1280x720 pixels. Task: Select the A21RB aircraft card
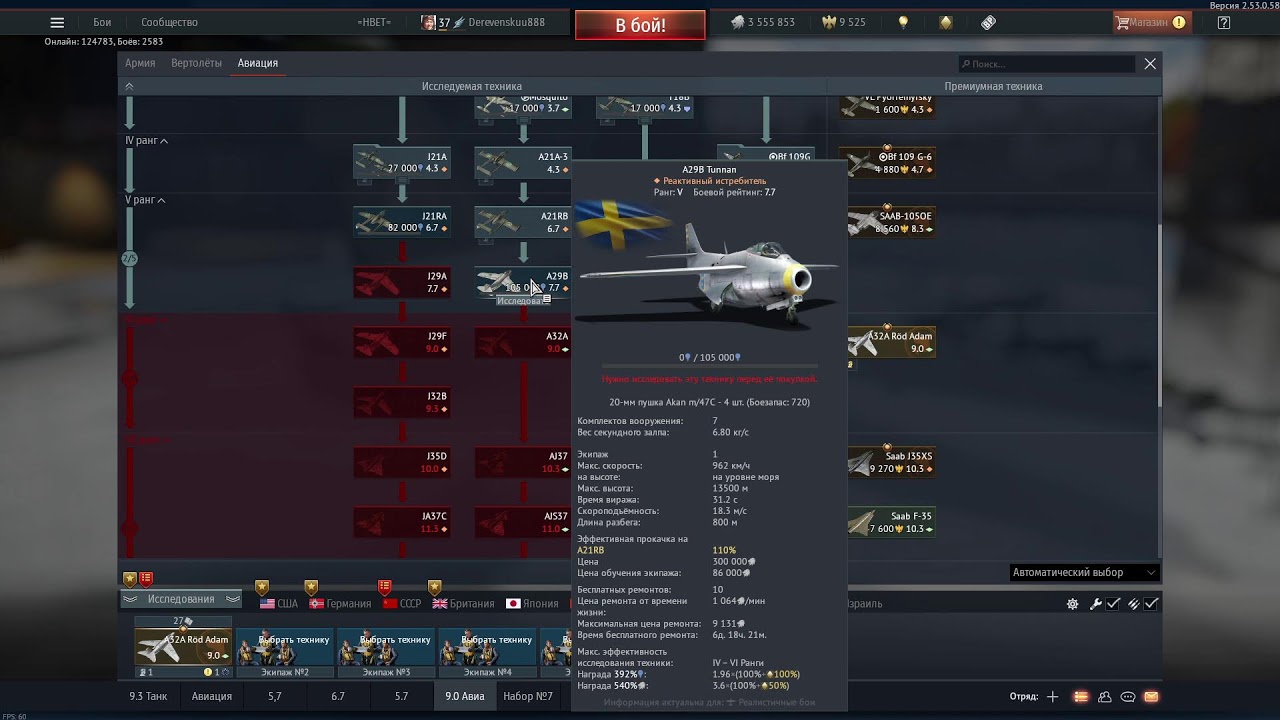point(522,222)
